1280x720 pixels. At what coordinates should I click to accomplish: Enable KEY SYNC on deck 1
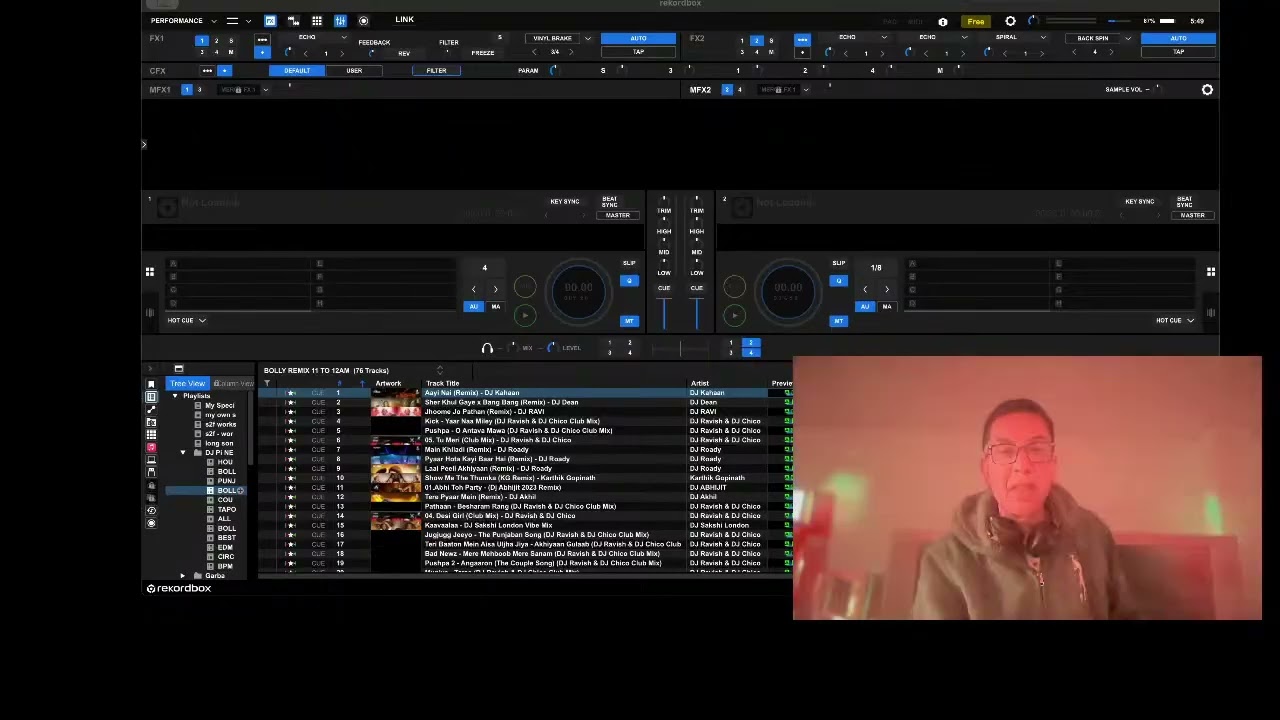(x=565, y=202)
